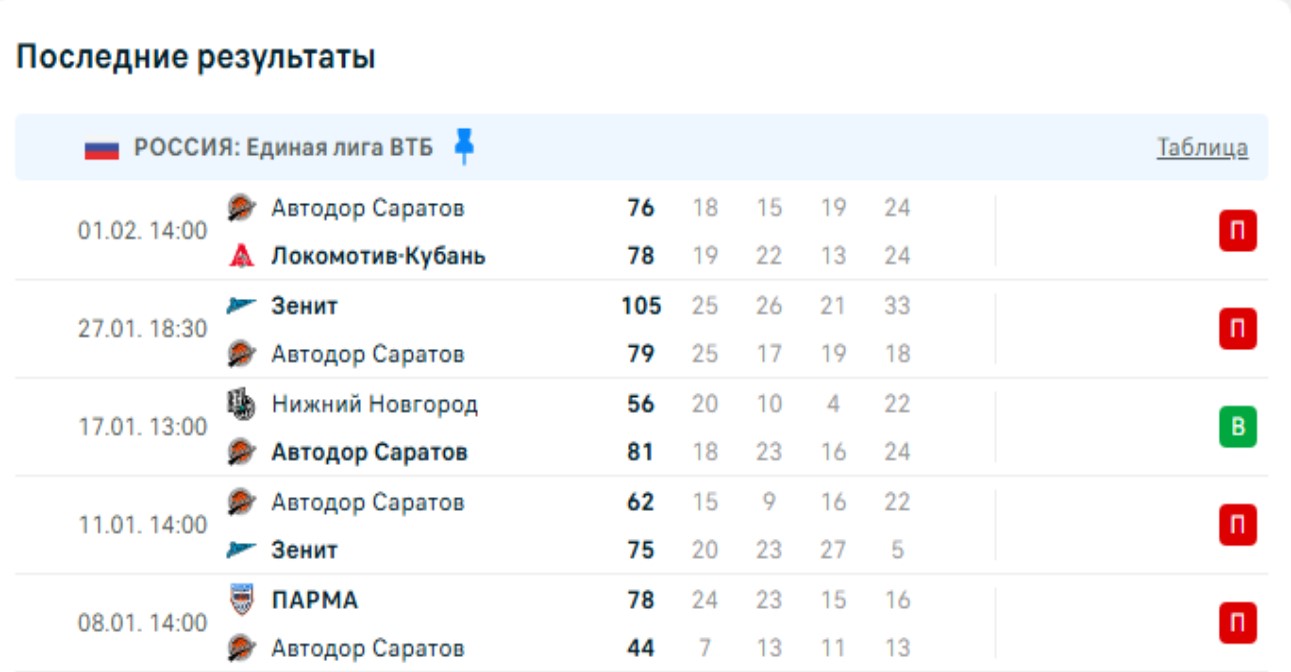The image size is (1291, 672).
Task: Select team name Локомотив-Кубань
Action: pyautogui.click(x=378, y=256)
